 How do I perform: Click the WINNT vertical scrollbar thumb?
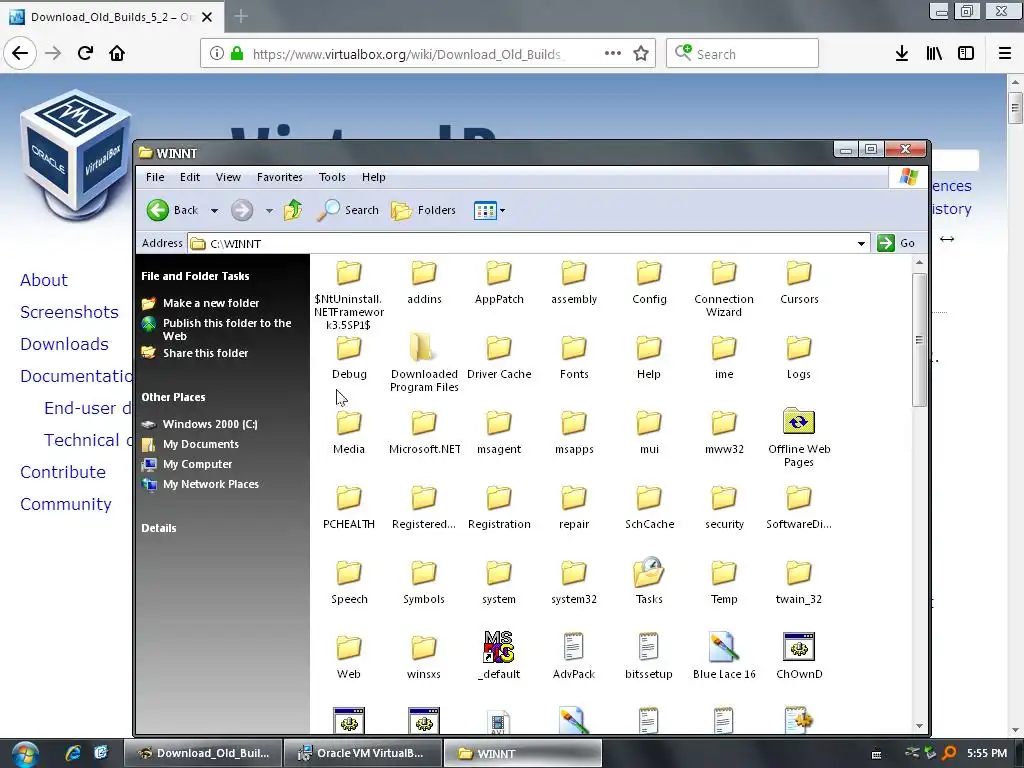pyautogui.click(x=919, y=340)
